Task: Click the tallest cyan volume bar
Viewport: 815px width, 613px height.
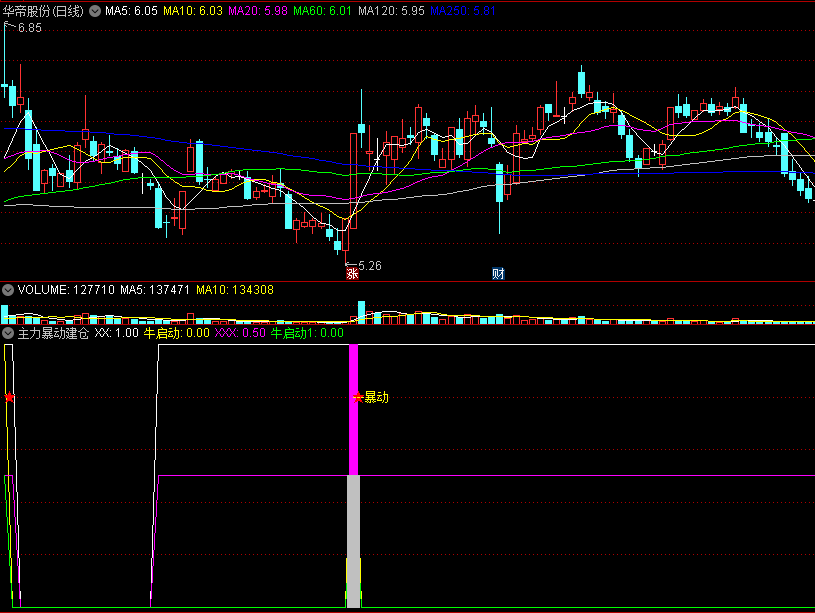Action: point(361,312)
